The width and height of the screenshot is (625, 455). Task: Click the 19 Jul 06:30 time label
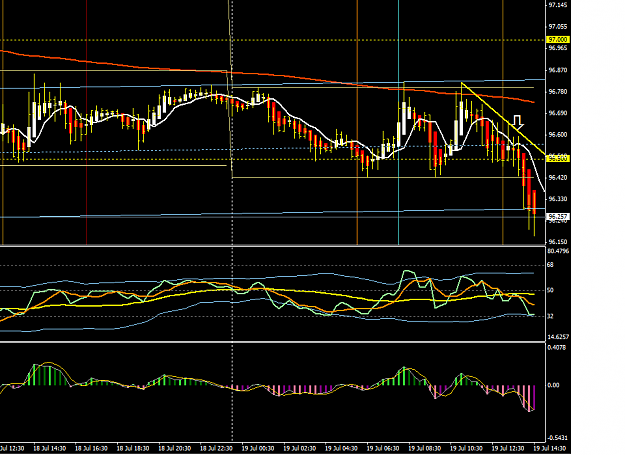383,448
